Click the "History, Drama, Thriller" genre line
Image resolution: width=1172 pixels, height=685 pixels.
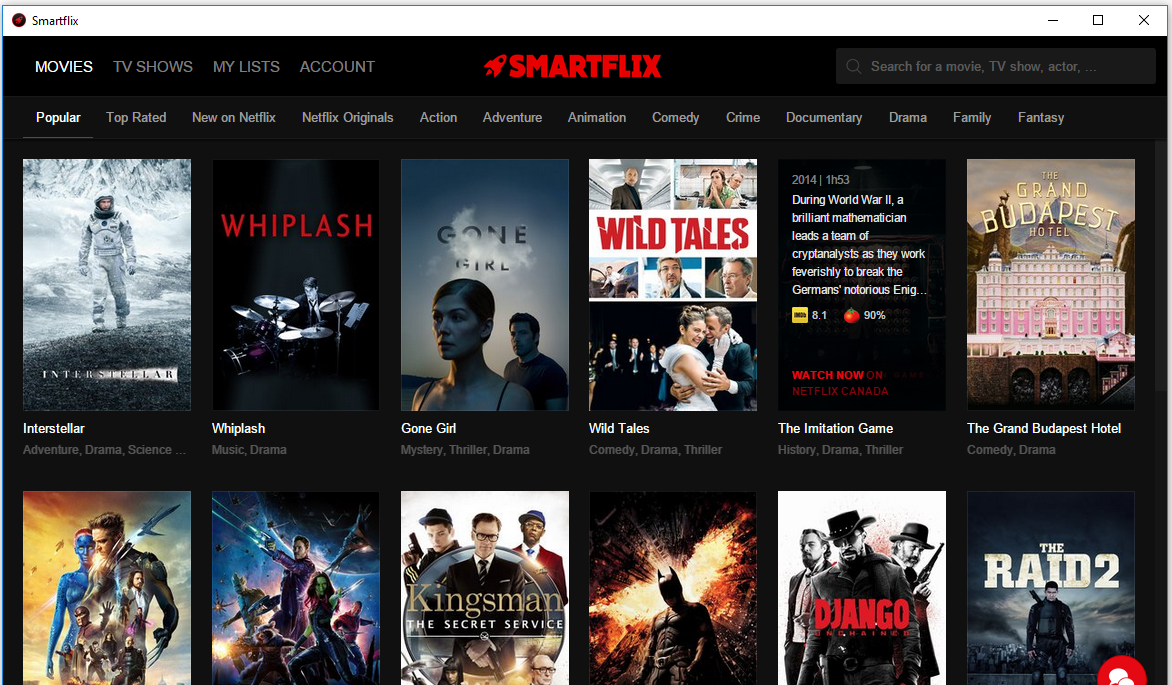(x=841, y=449)
